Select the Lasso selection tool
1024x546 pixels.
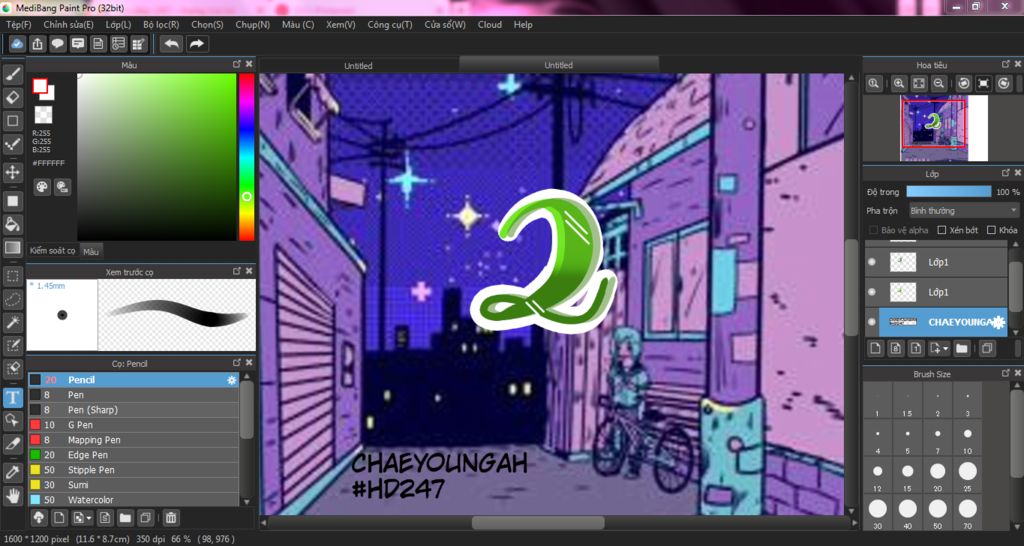[x=12, y=300]
